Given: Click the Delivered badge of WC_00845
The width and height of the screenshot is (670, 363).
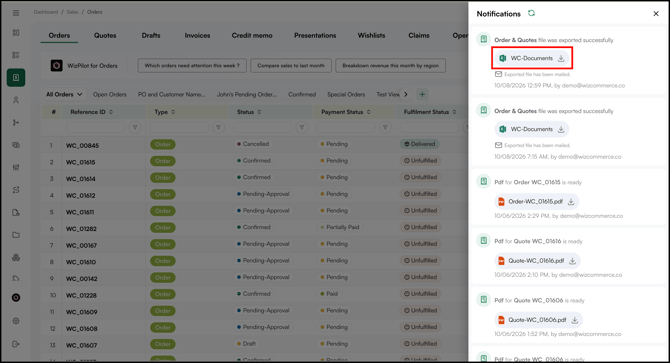Looking at the screenshot, I should pyautogui.click(x=420, y=144).
